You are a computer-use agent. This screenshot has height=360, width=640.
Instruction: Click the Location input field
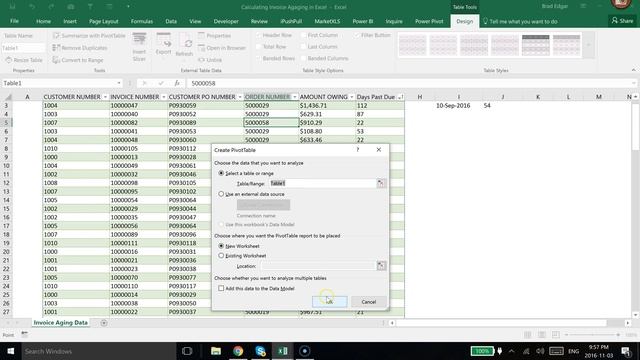[317, 266]
